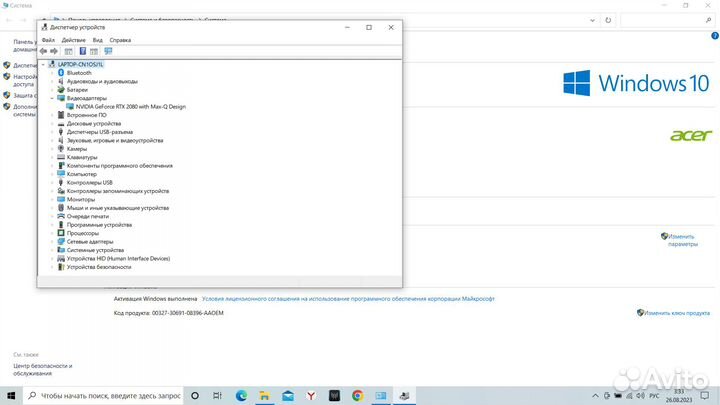The image size is (720, 405).
Task: Select the Устройства безопасности icon
Action: (x=61, y=267)
